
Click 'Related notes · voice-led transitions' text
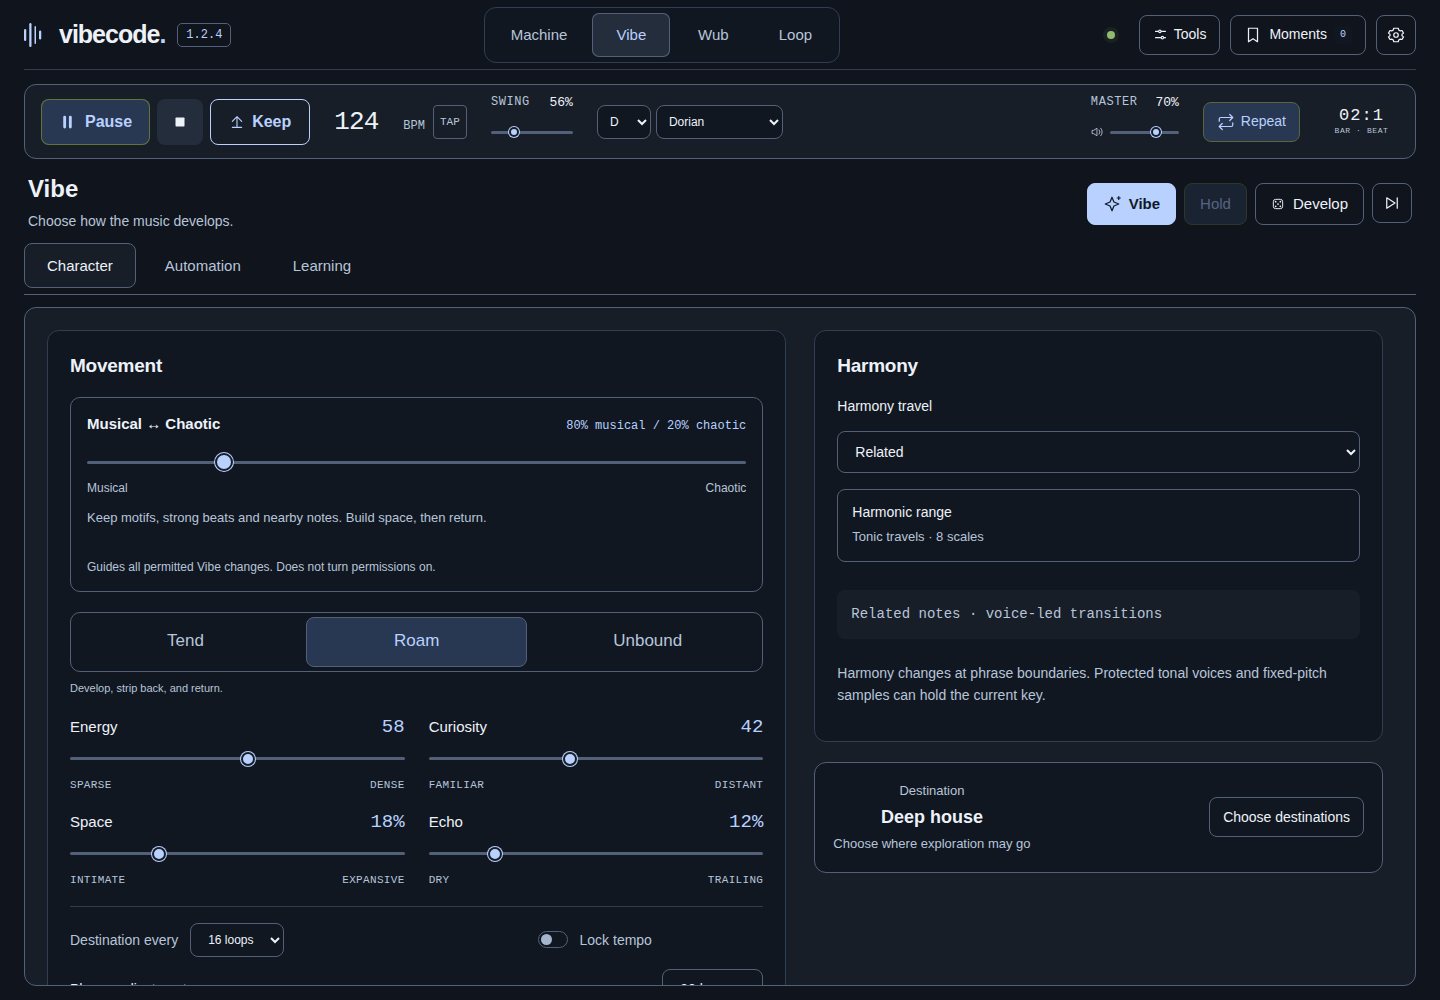click(x=1006, y=614)
